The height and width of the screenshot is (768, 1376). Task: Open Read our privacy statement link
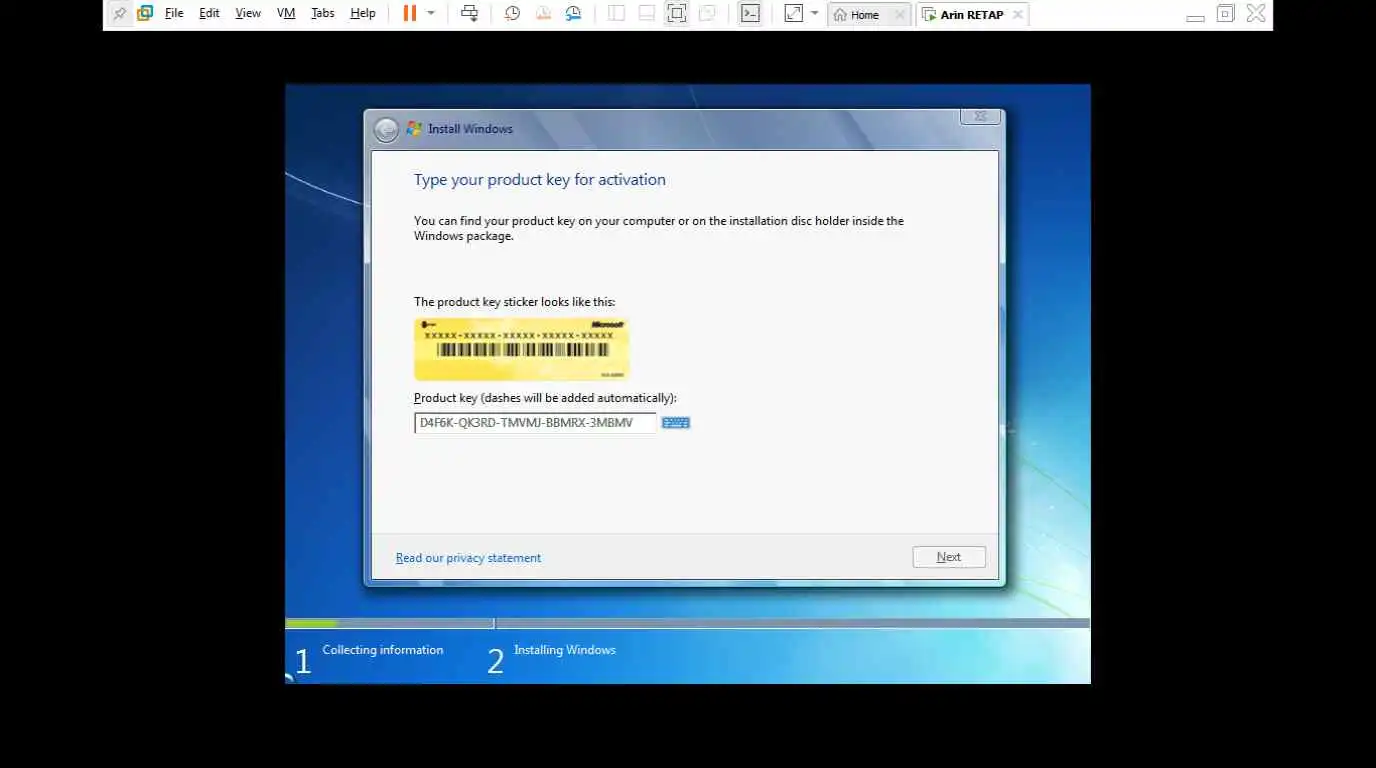[468, 558]
